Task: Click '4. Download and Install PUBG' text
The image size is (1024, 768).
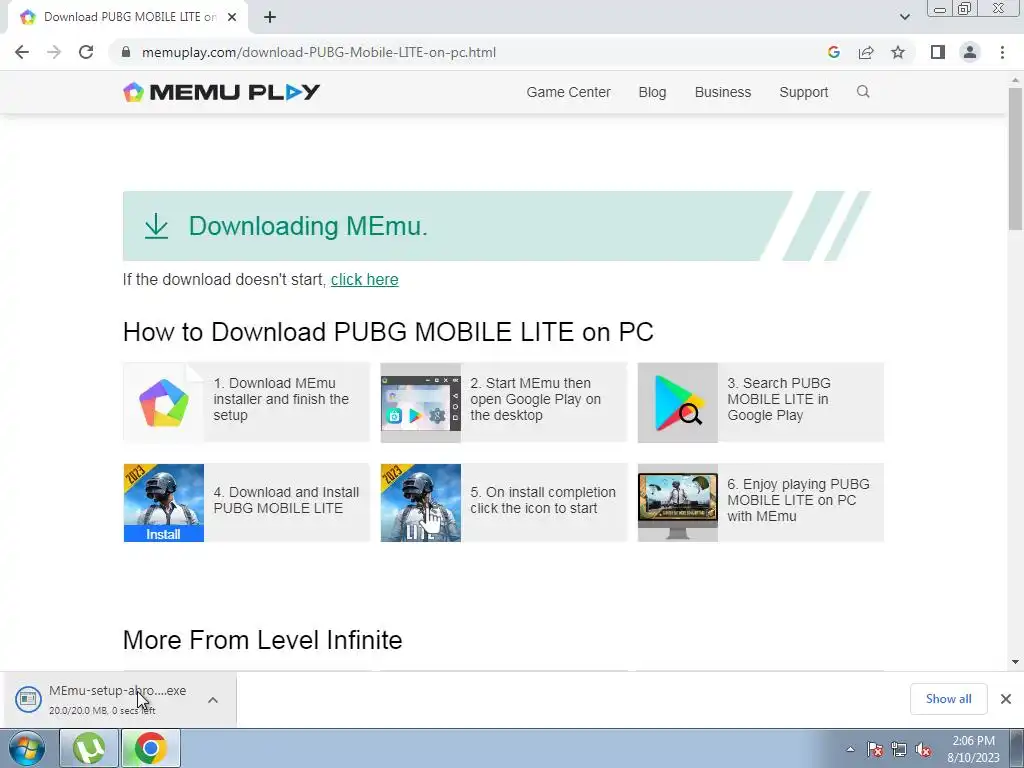Action: (286, 500)
